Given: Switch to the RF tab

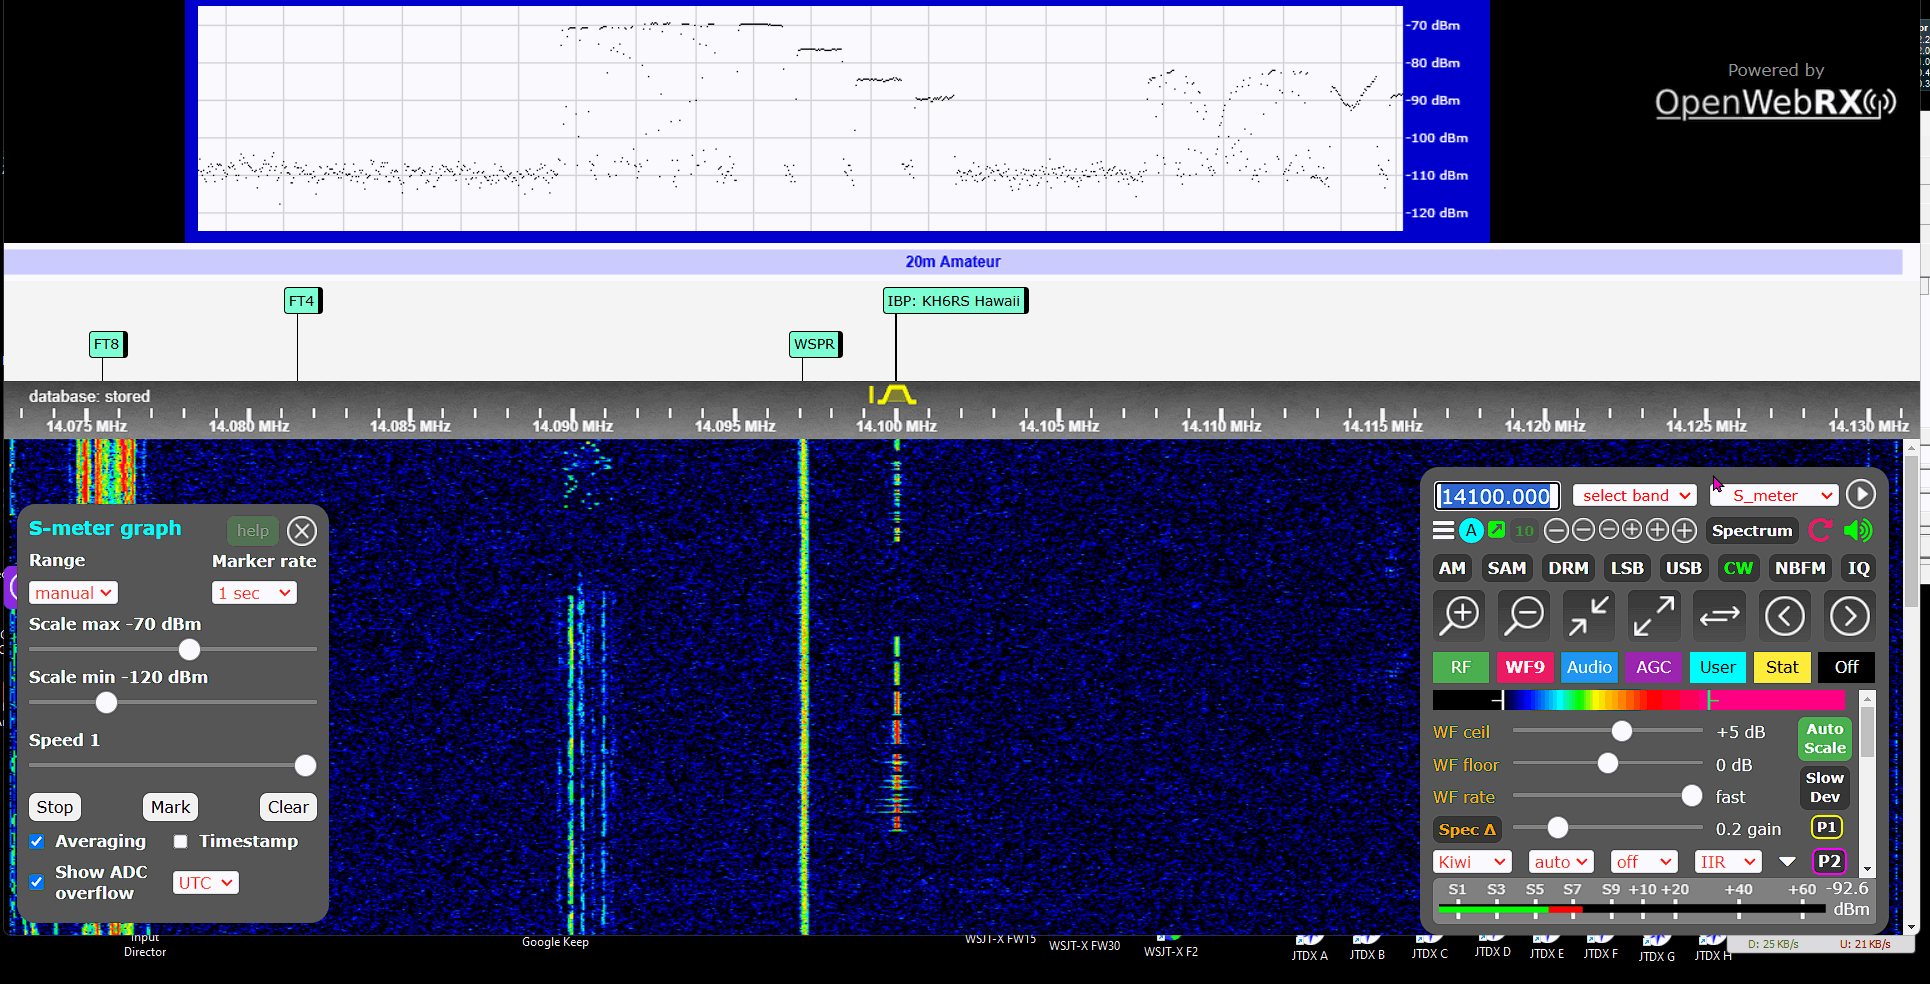Looking at the screenshot, I should click(1460, 667).
